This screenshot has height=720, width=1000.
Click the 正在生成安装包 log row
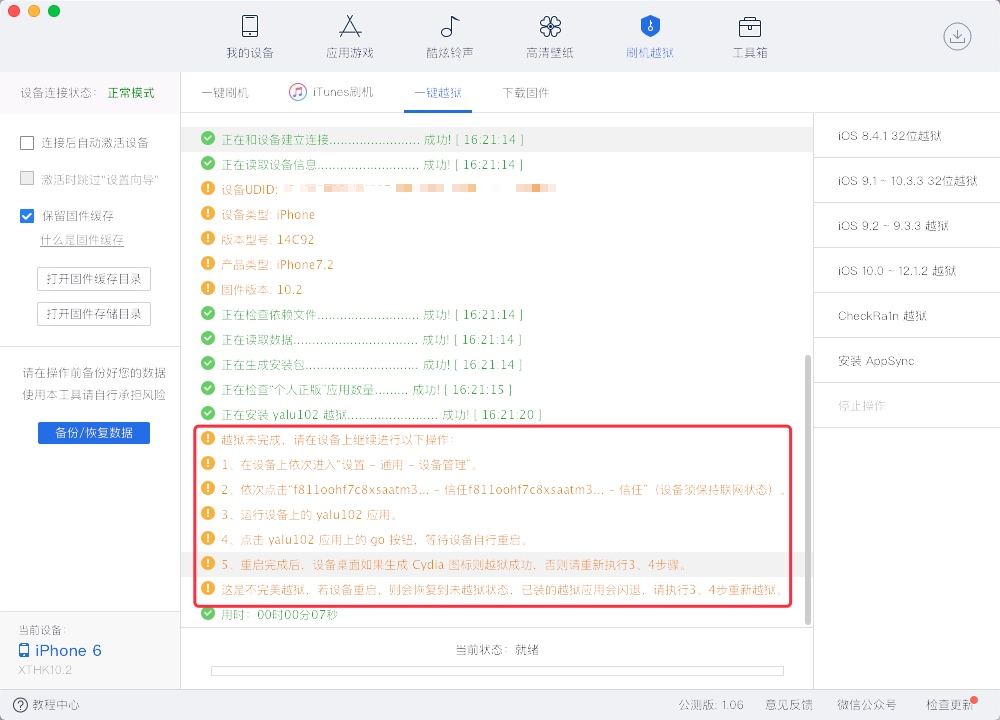(497, 364)
